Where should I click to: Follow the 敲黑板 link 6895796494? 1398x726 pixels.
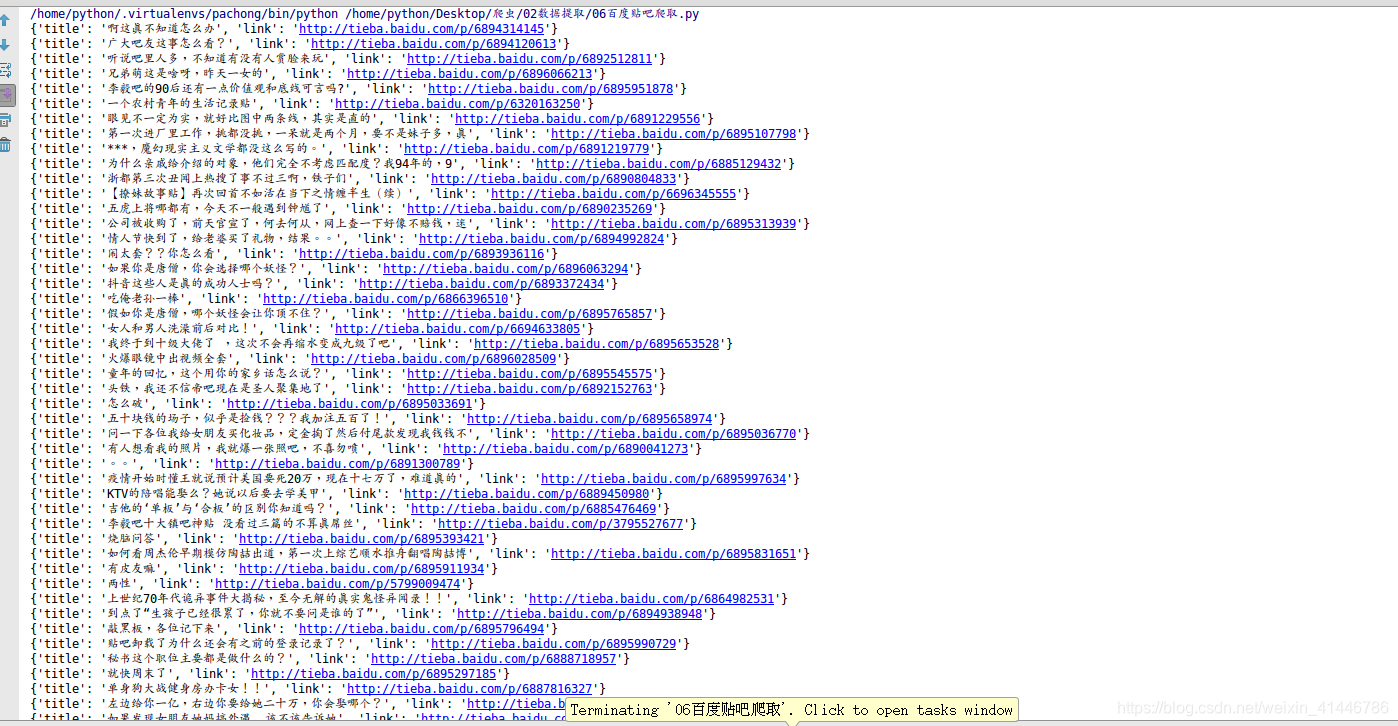coord(422,629)
